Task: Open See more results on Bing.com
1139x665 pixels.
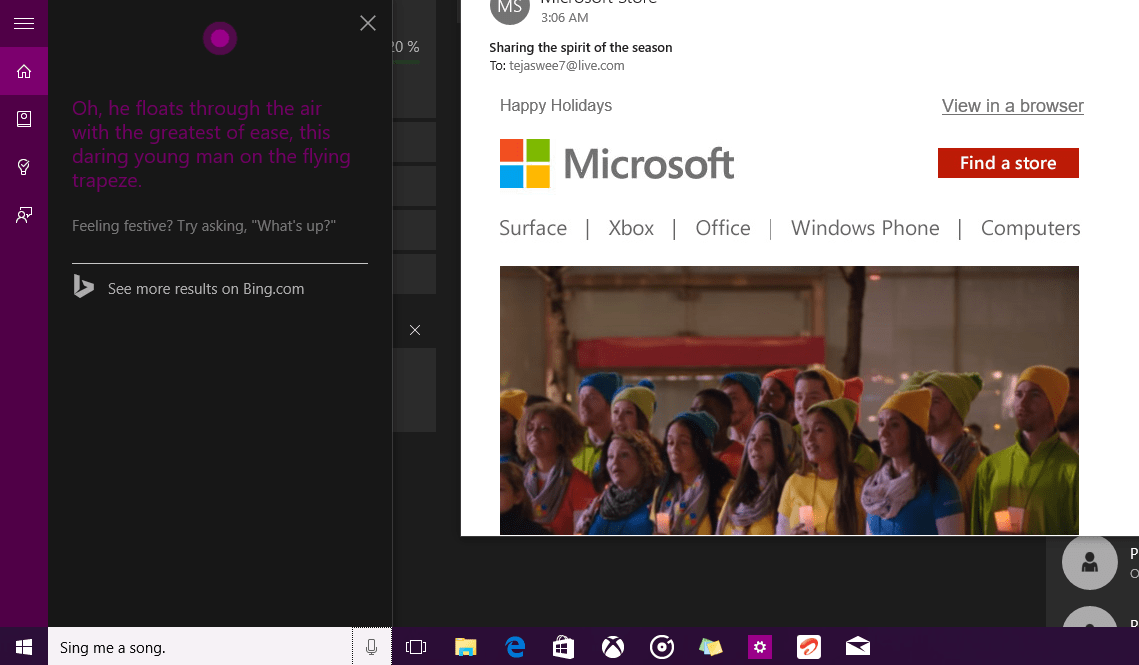Action: coord(206,289)
